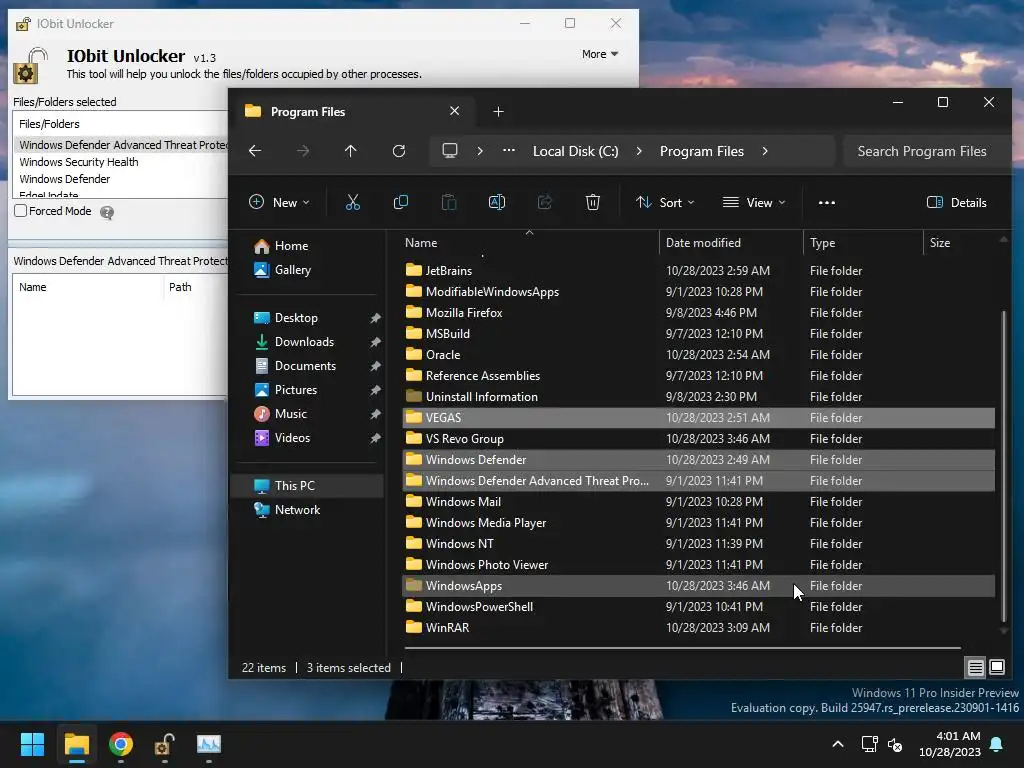Click Program Files in the breadcrumb
This screenshot has height=768, width=1024.
(701, 151)
